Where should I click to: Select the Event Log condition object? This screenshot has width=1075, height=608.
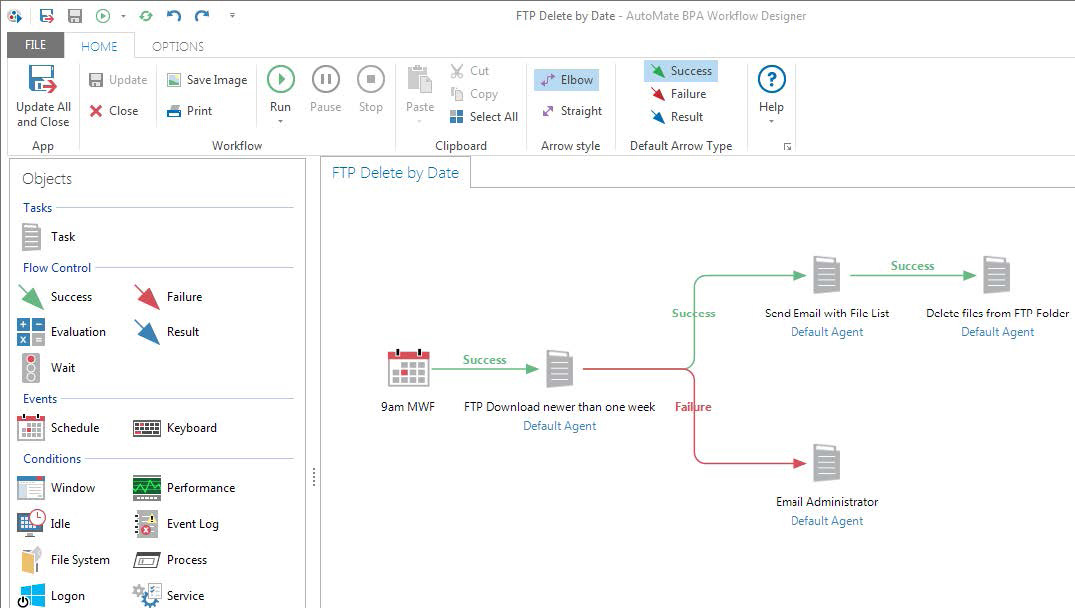[x=177, y=524]
